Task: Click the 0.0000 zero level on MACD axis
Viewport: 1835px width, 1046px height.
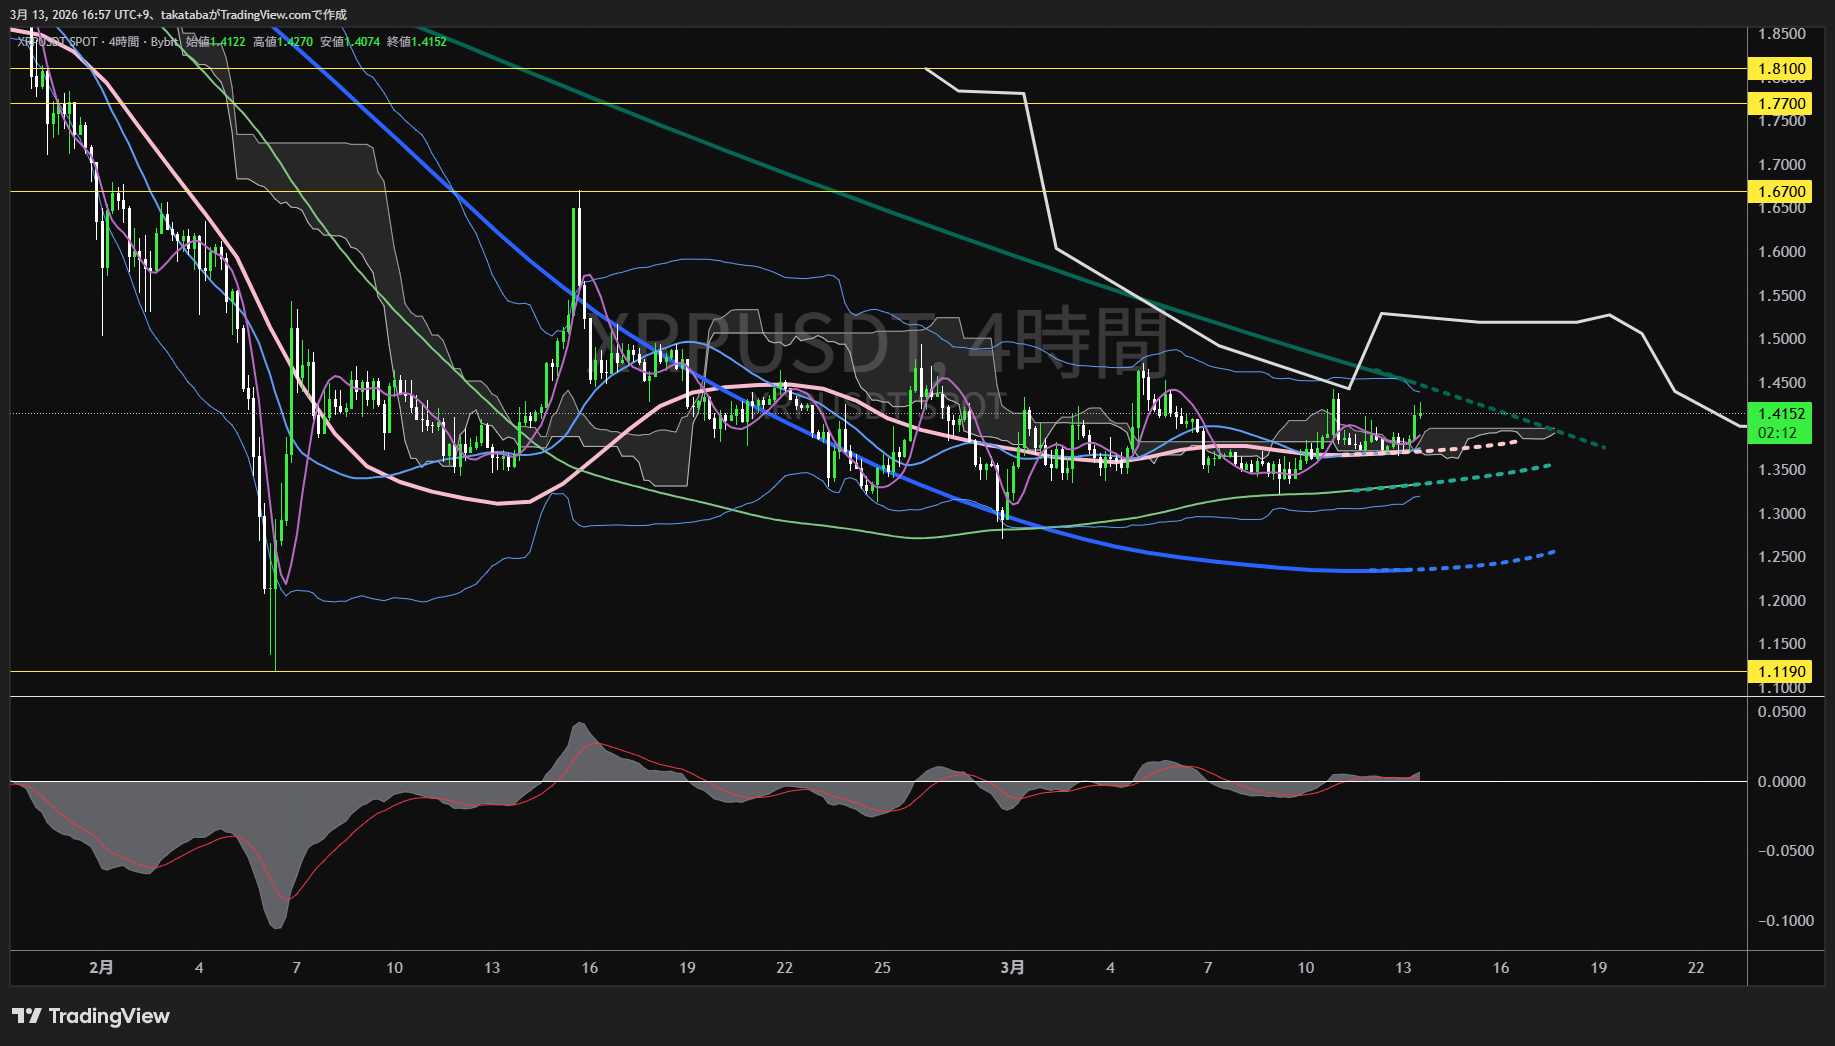Action: (x=1781, y=782)
